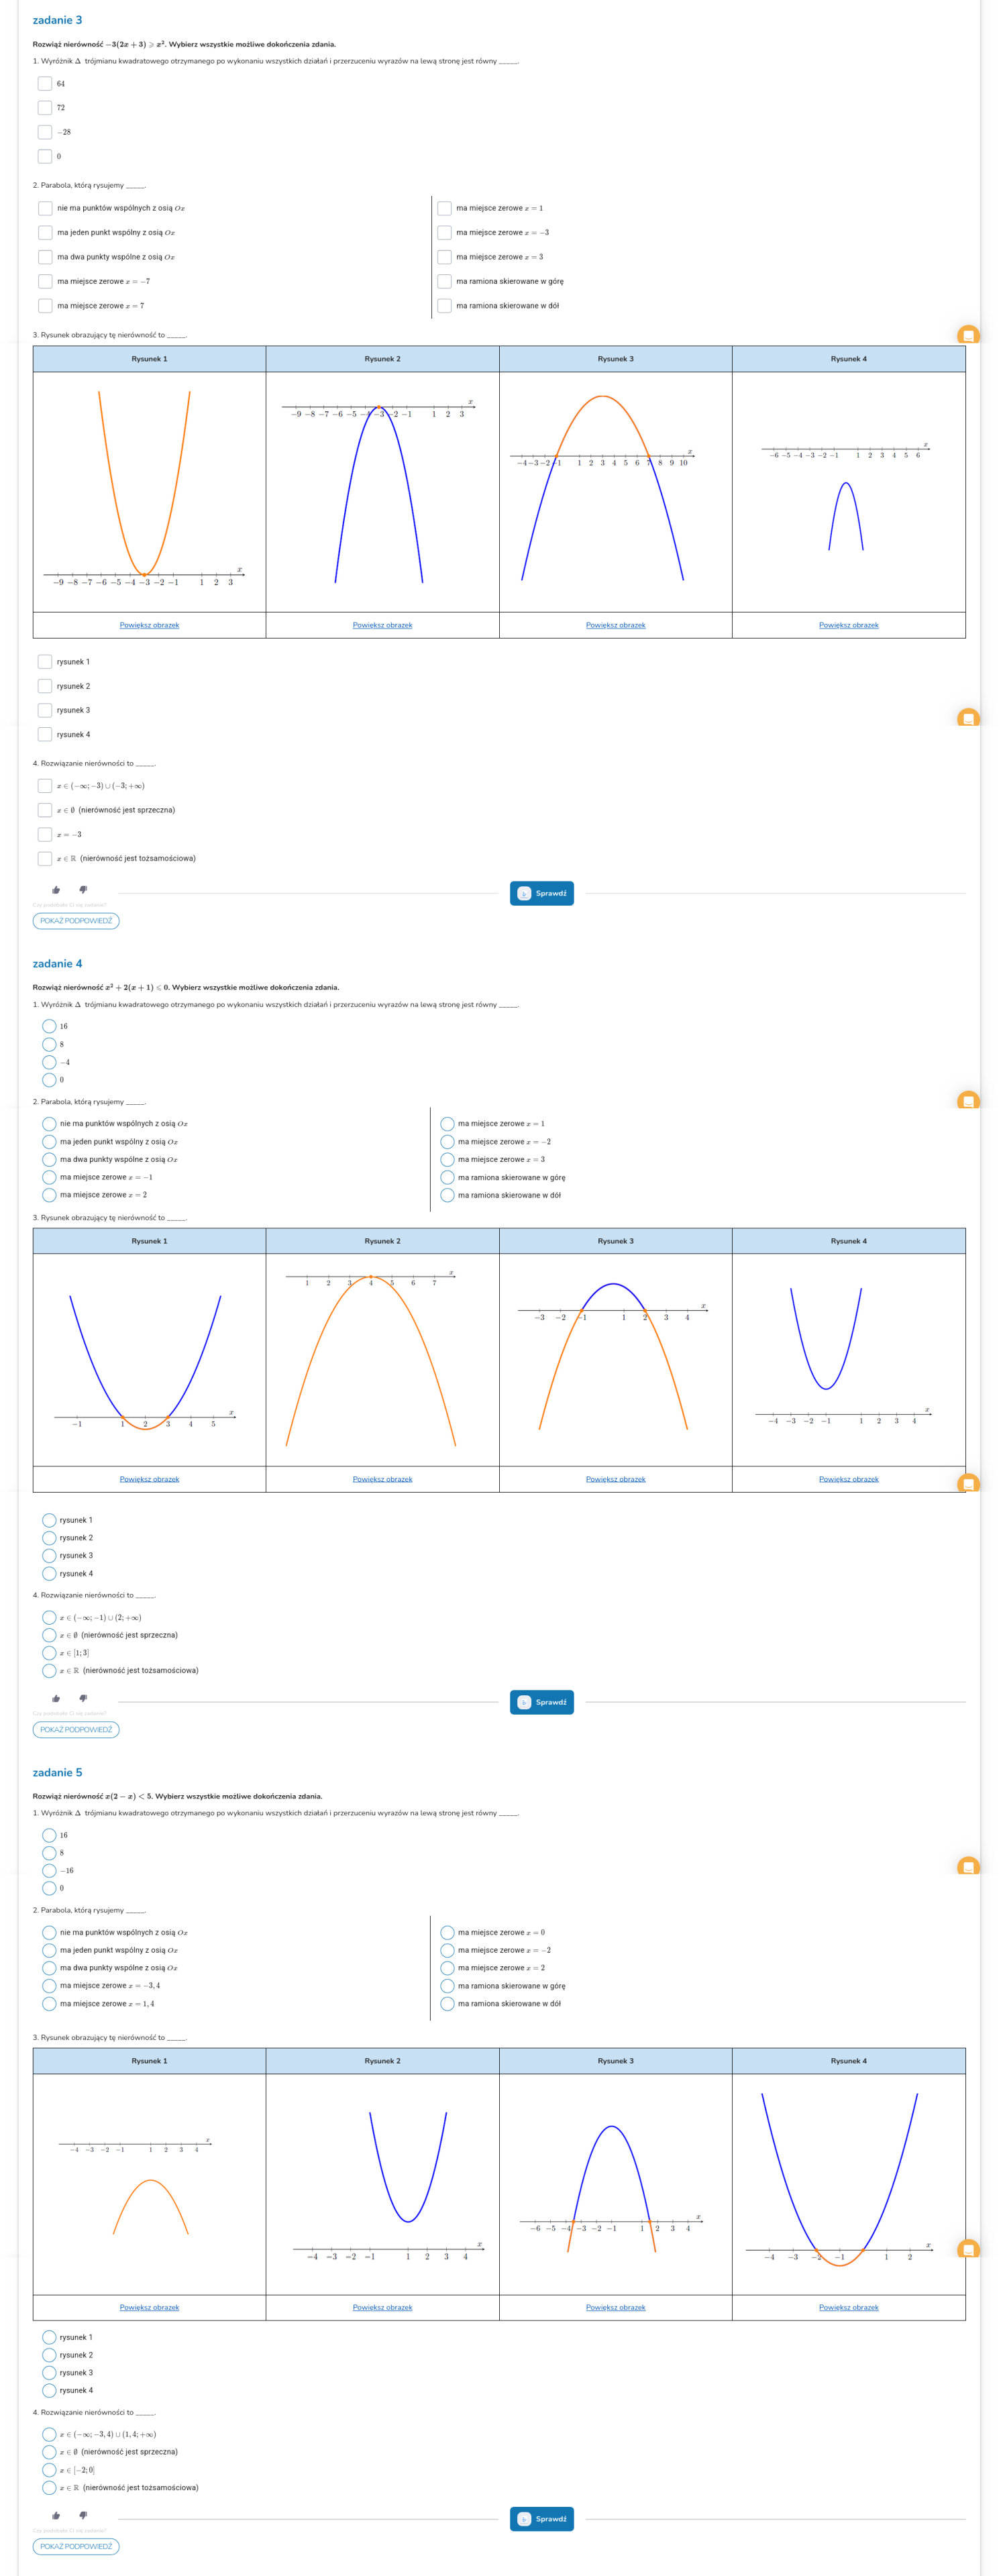Click thumbs down icon under zadanie 4
Image resolution: width=1003 pixels, height=2576 pixels.
83,1697
